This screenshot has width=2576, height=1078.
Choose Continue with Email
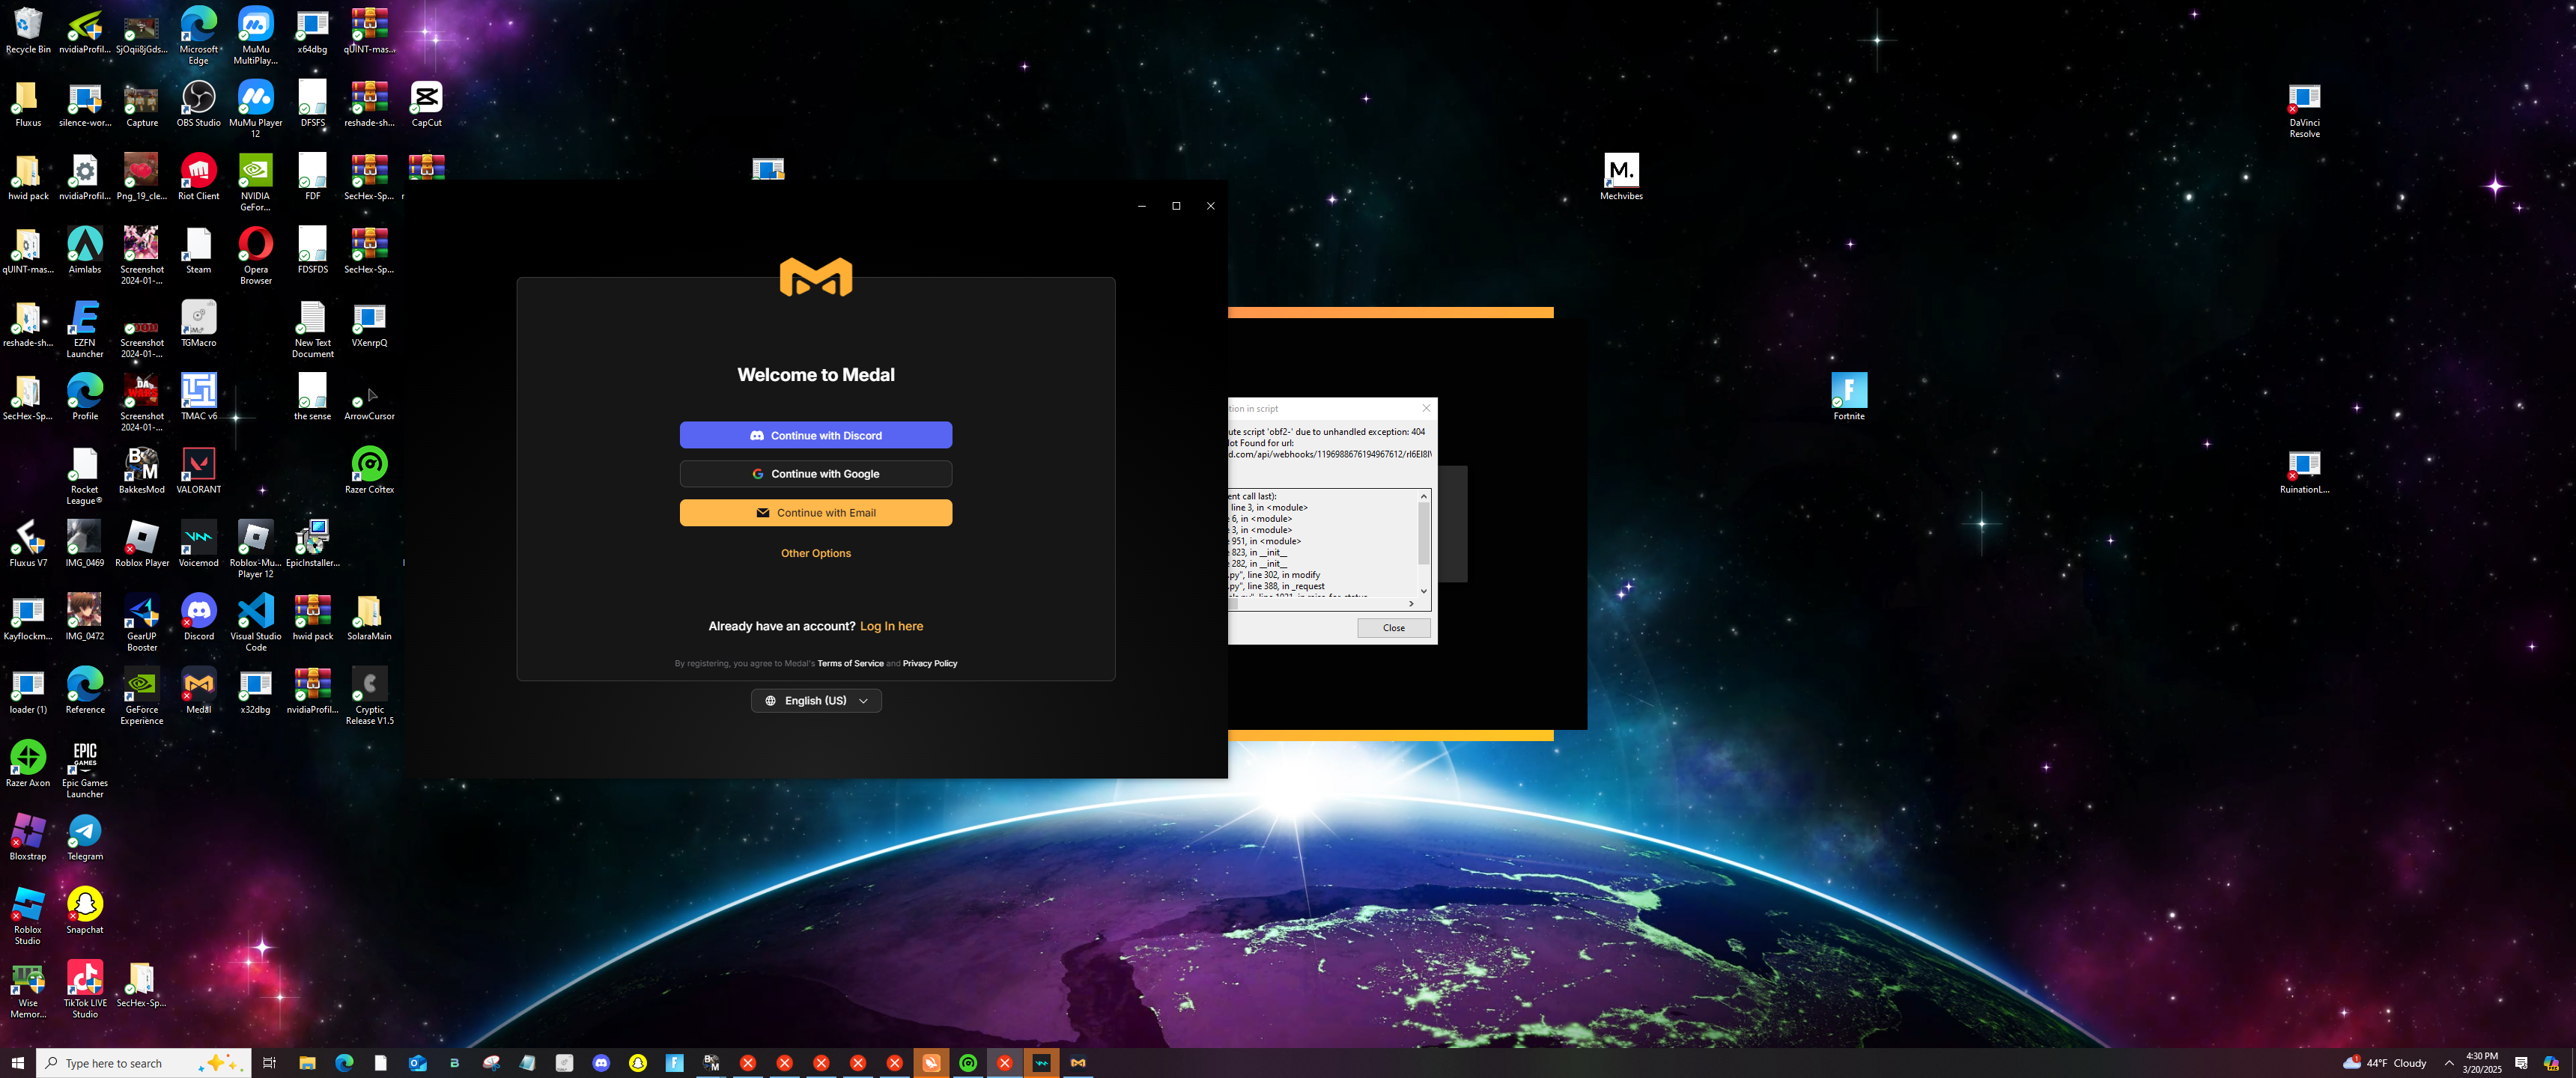pos(815,513)
